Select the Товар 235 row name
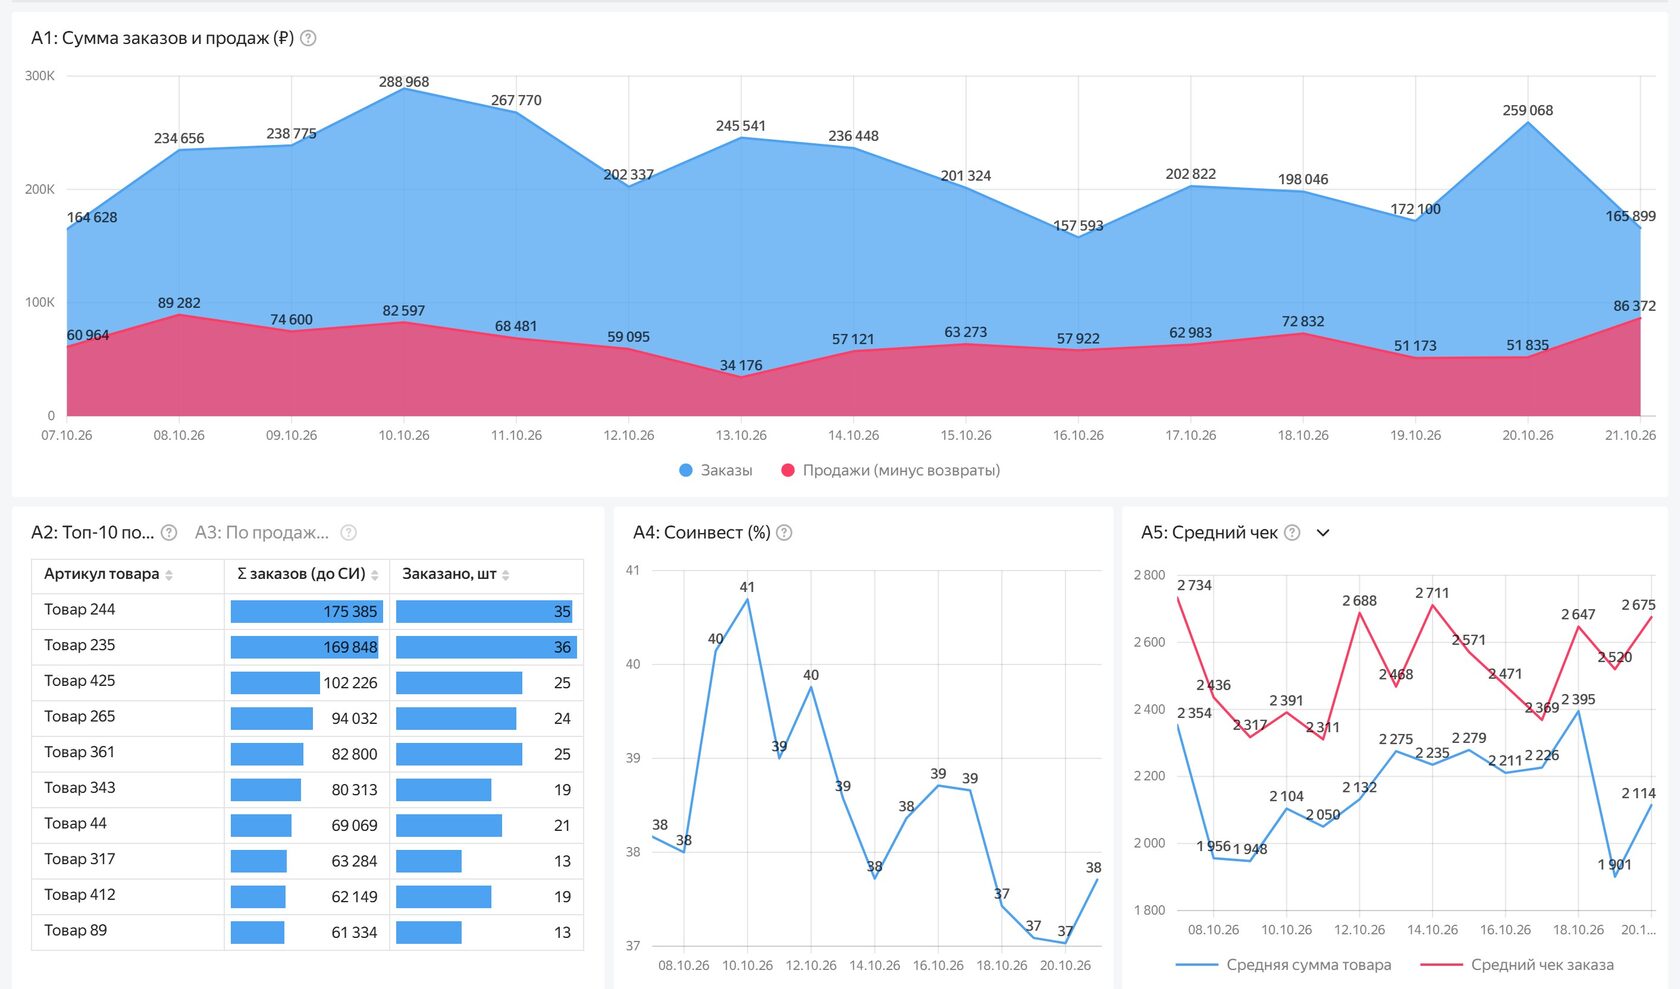1680x989 pixels. [x=80, y=646]
